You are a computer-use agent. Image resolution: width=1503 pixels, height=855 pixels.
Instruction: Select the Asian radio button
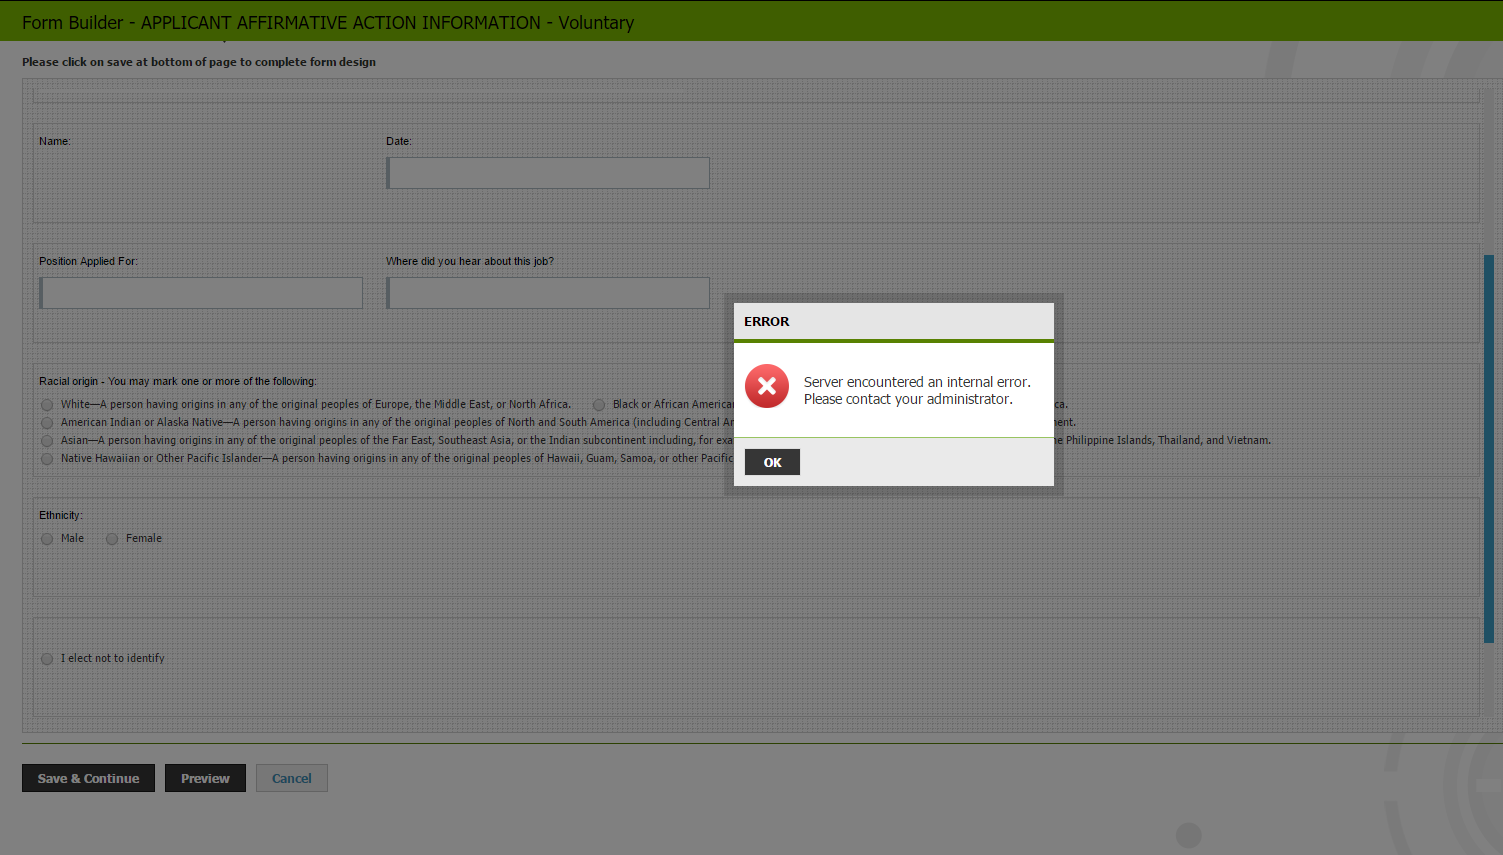point(47,441)
